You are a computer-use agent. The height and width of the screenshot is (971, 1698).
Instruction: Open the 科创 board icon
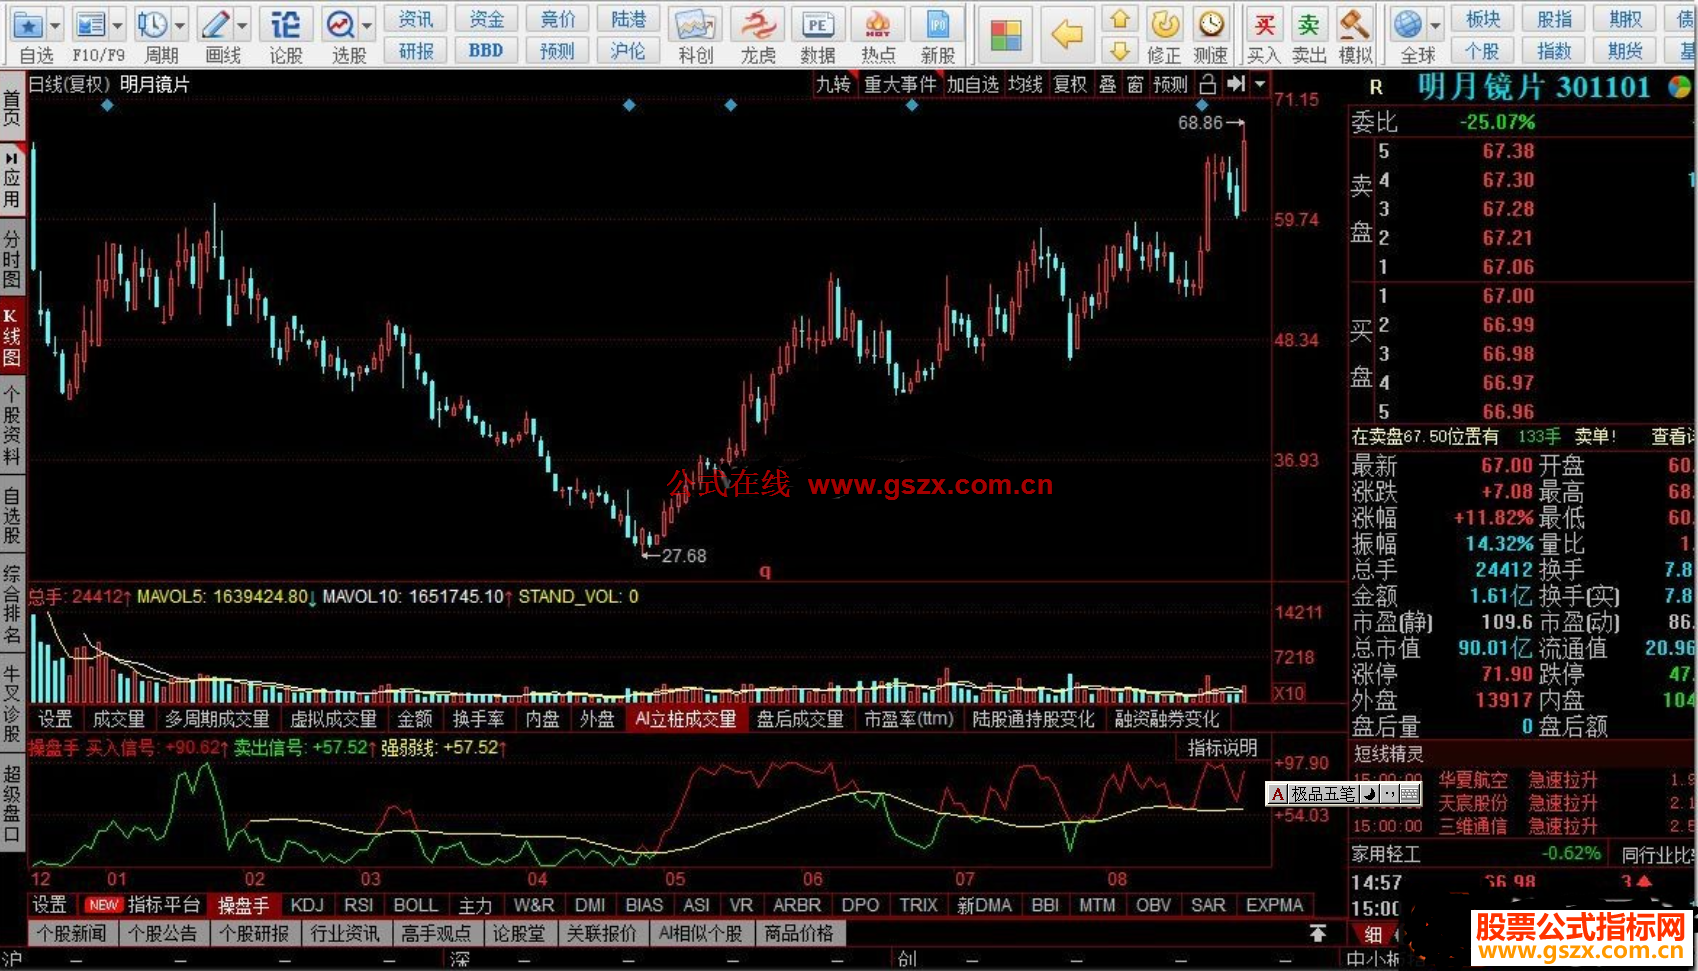coord(695,24)
